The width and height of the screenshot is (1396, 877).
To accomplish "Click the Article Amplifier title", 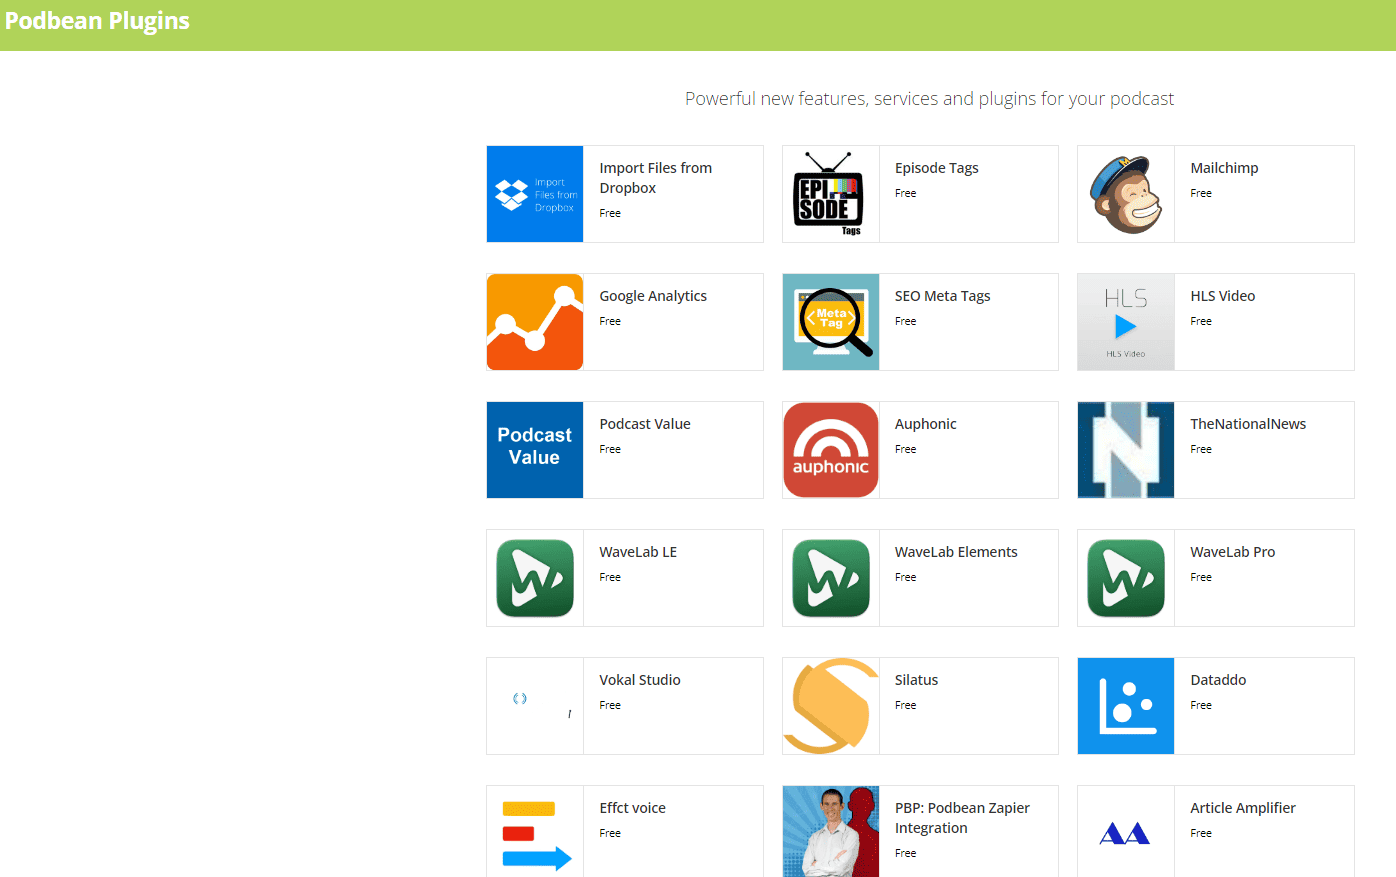I will pyautogui.click(x=1243, y=808).
